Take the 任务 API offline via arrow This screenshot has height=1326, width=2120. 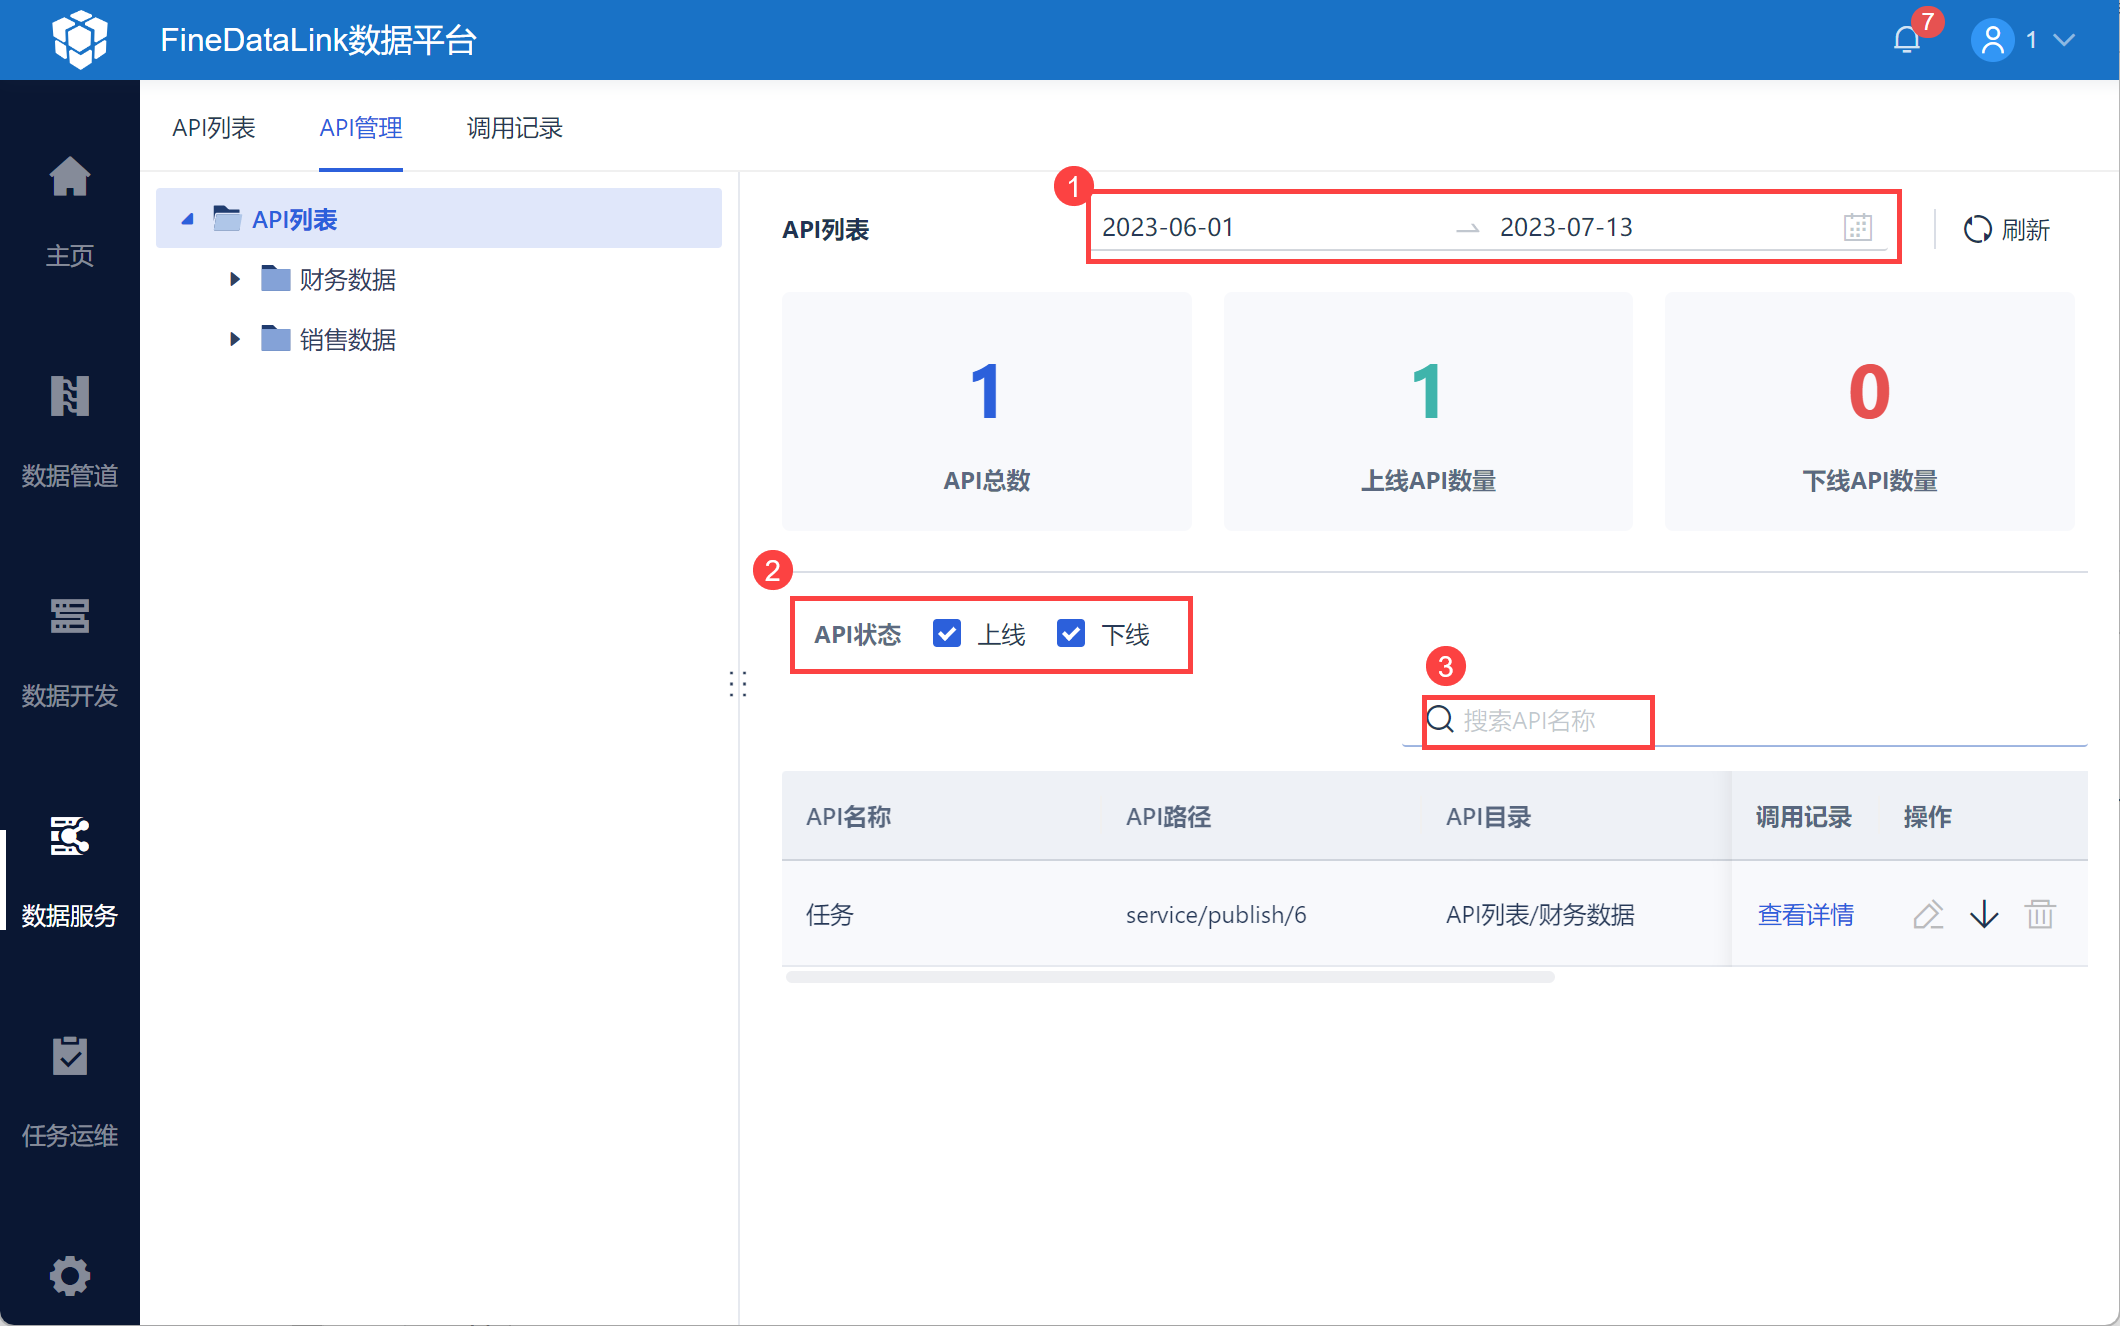point(1984,914)
